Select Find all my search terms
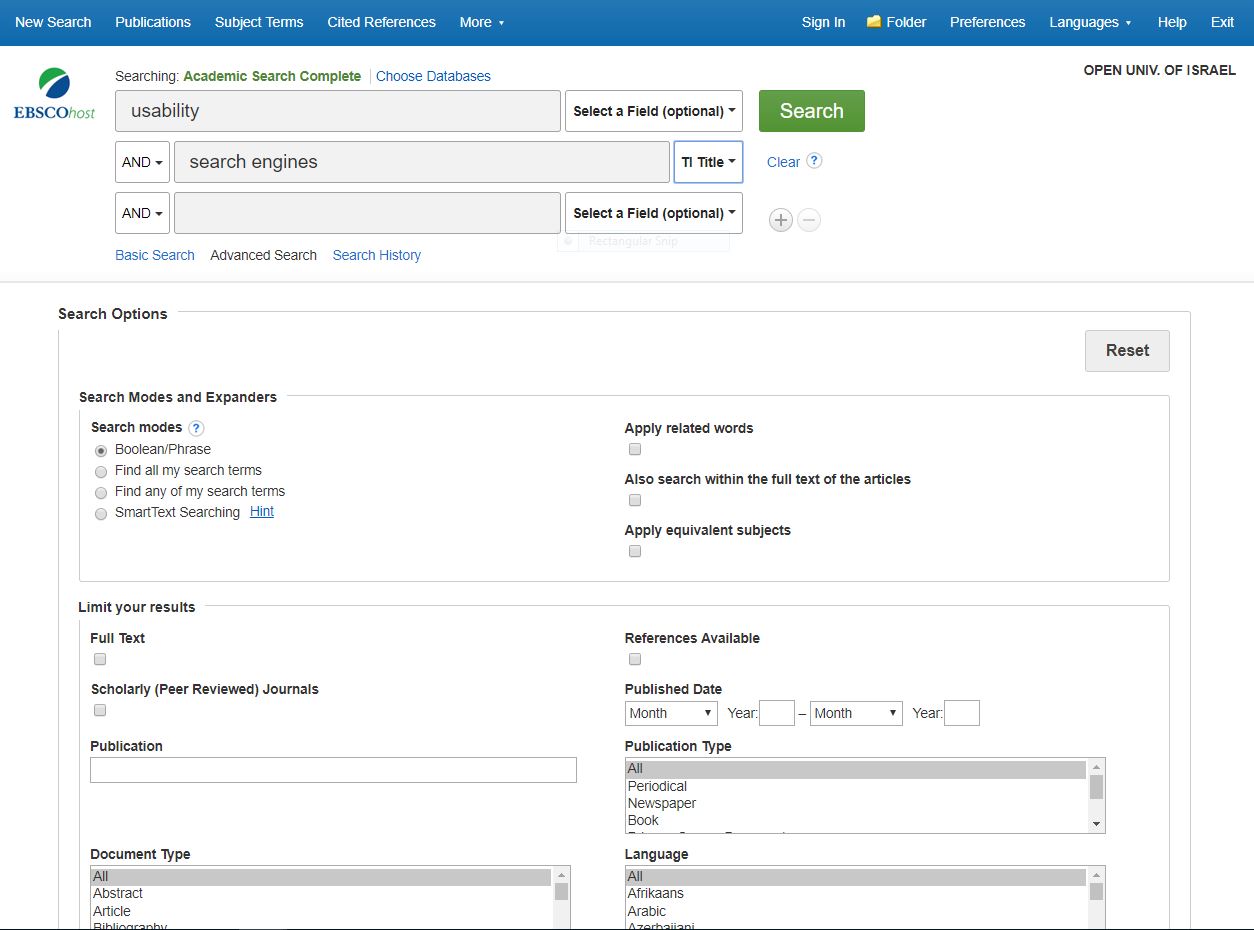 [x=101, y=471]
